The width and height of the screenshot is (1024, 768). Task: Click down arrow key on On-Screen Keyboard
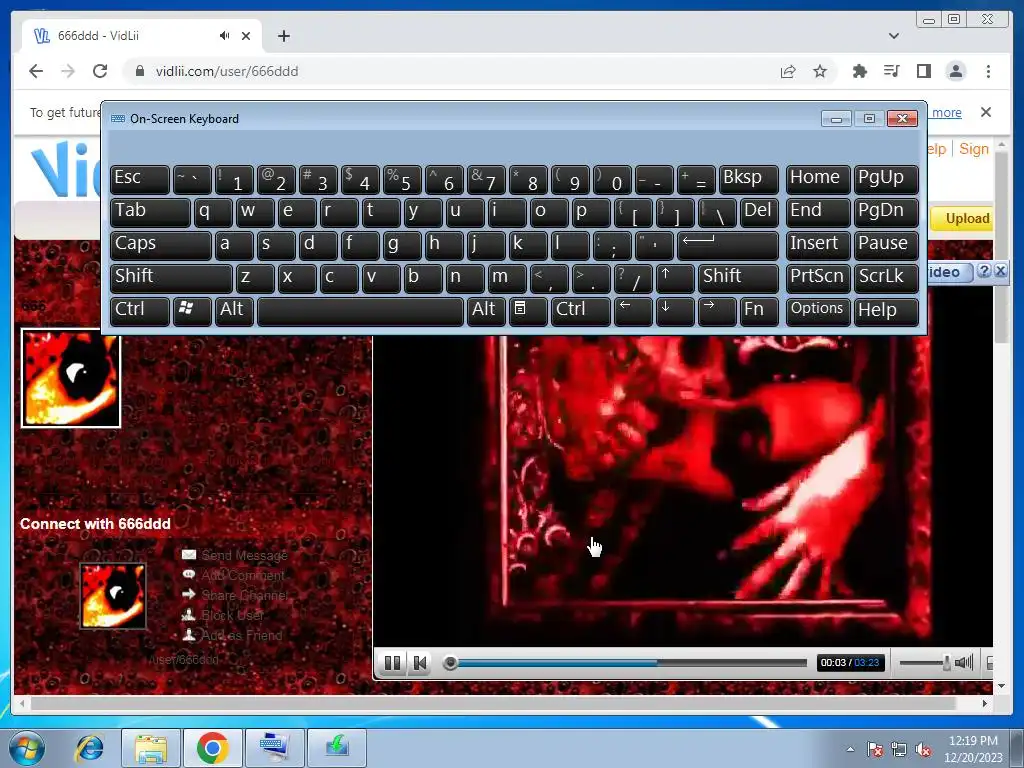(x=675, y=311)
